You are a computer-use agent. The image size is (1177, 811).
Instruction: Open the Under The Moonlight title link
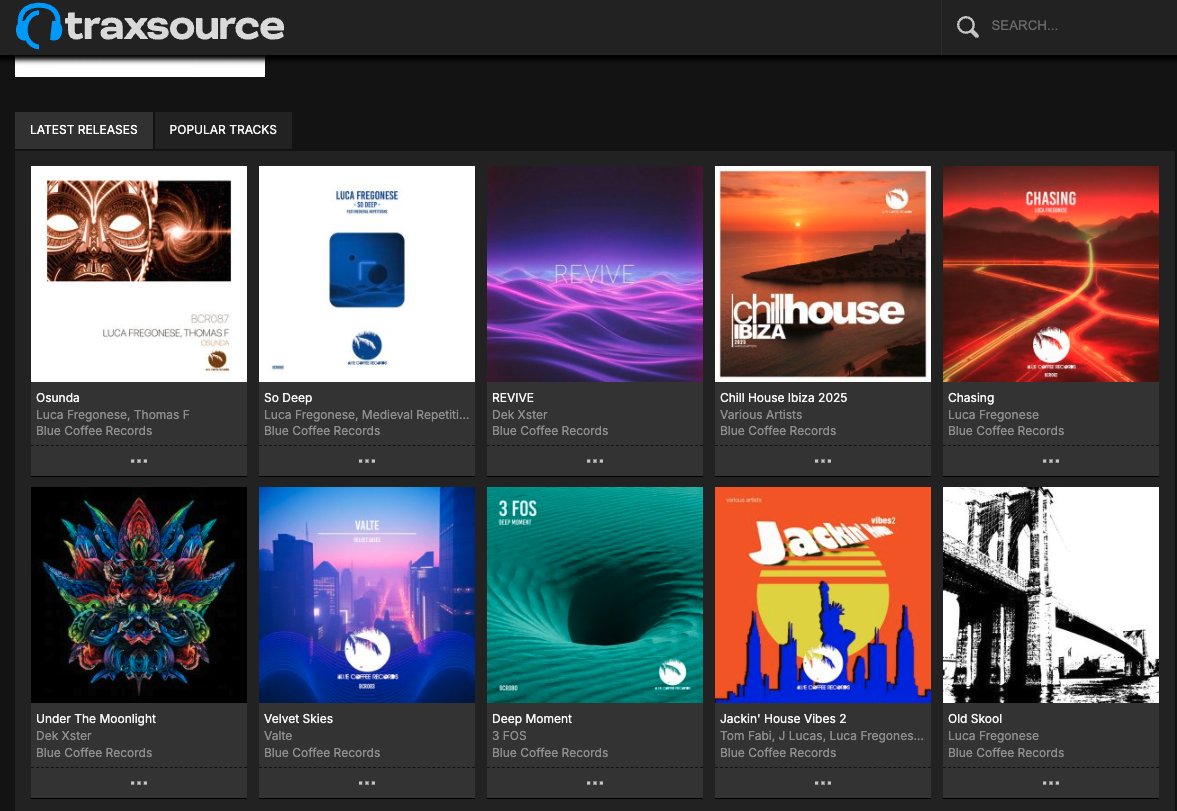(96, 719)
